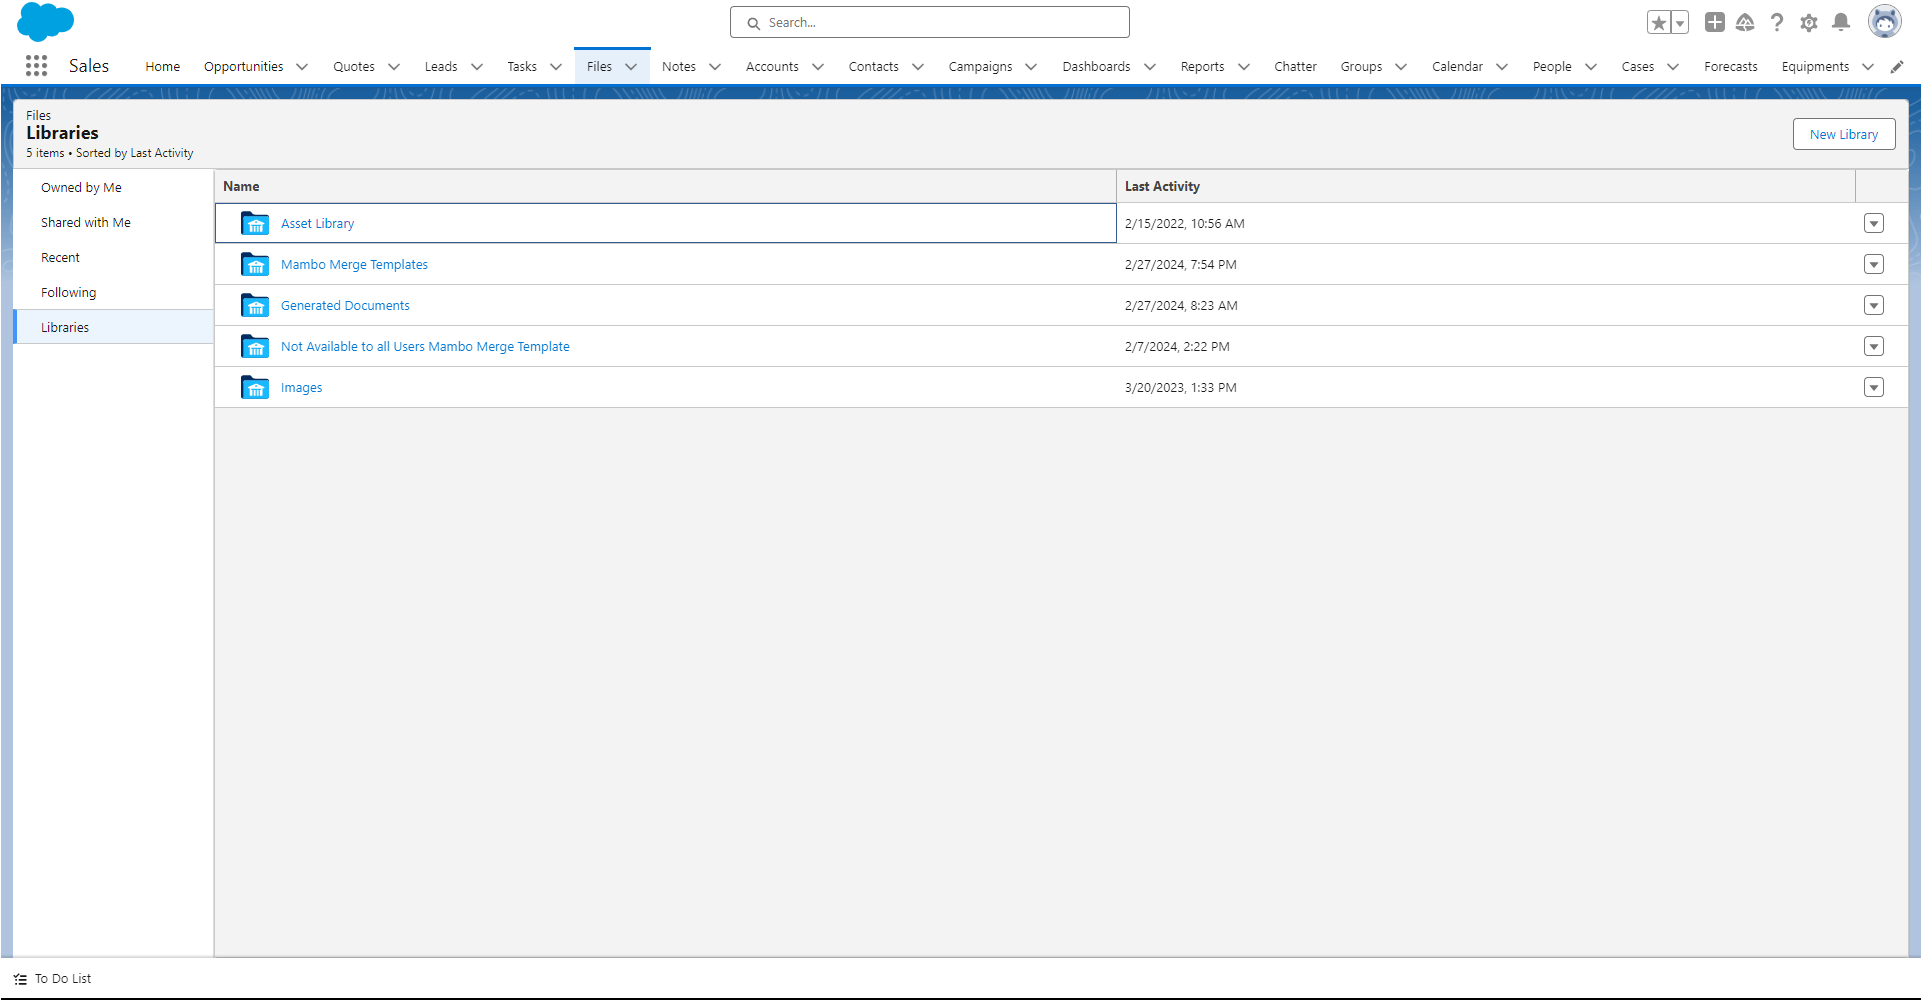Open your user profile avatar
Screen dimensions: 1922x1000
1886,21
